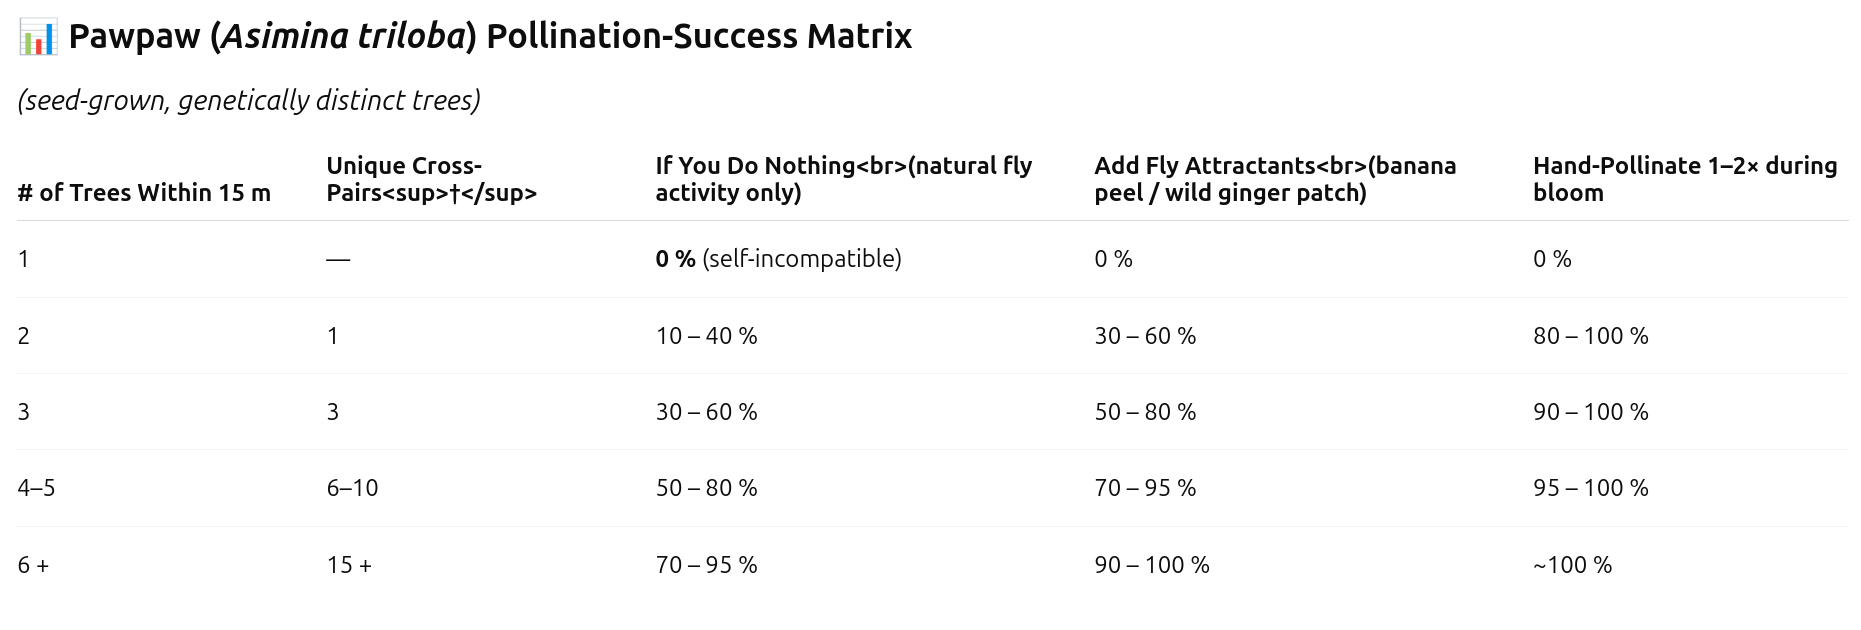1861x630 pixels.
Task: Select the '10 – 40 %' cell
Action: (706, 336)
